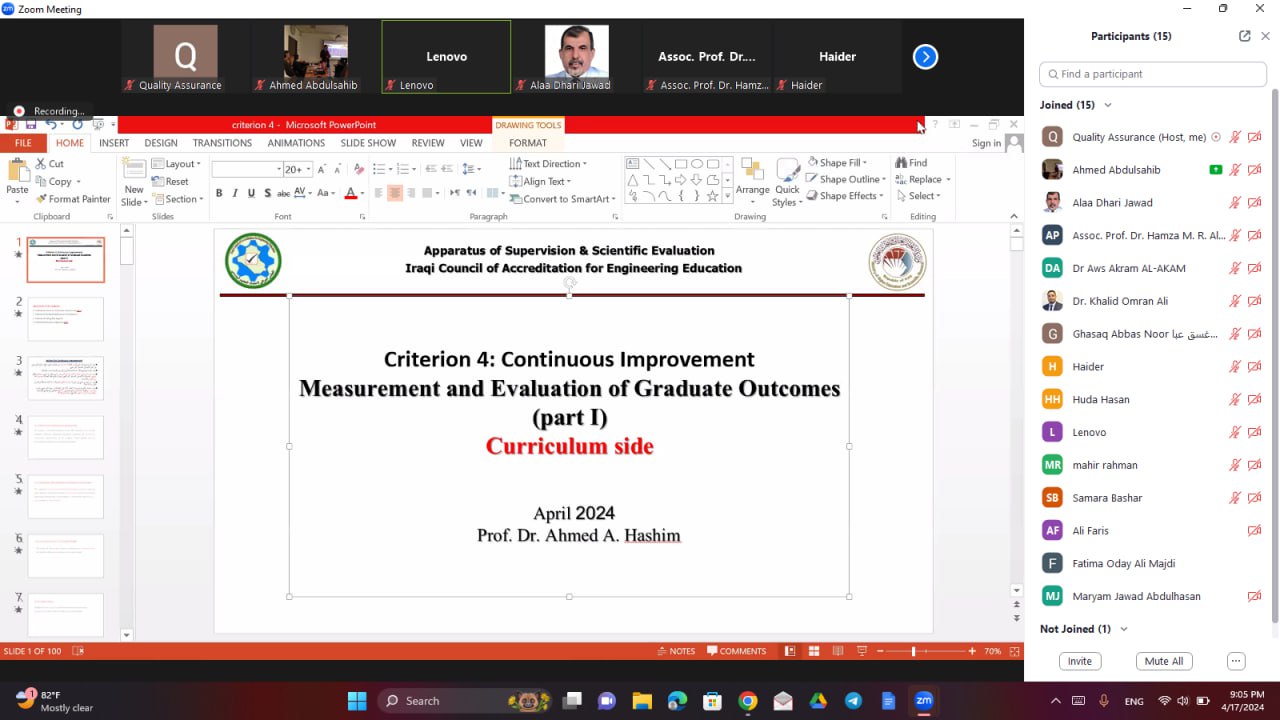This screenshot has width=1280, height=720.
Task: Convert text to SmartArt
Action: point(562,199)
